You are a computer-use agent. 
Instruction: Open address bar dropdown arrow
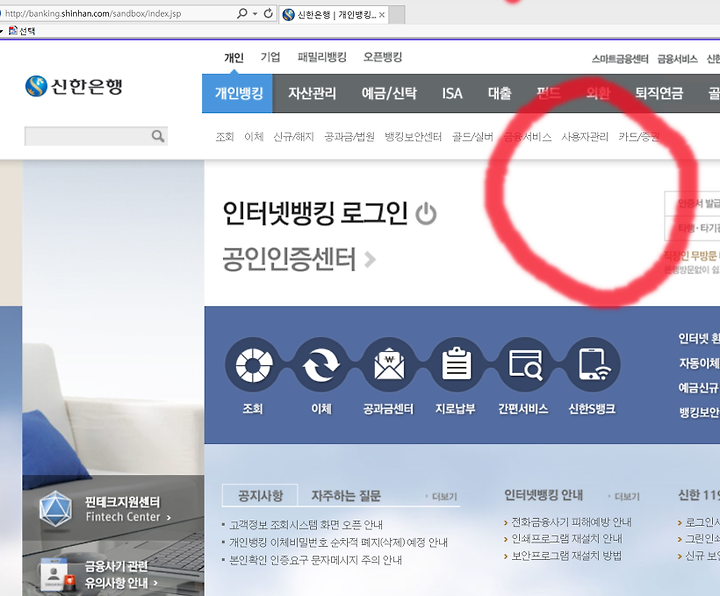pyautogui.click(x=255, y=14)
